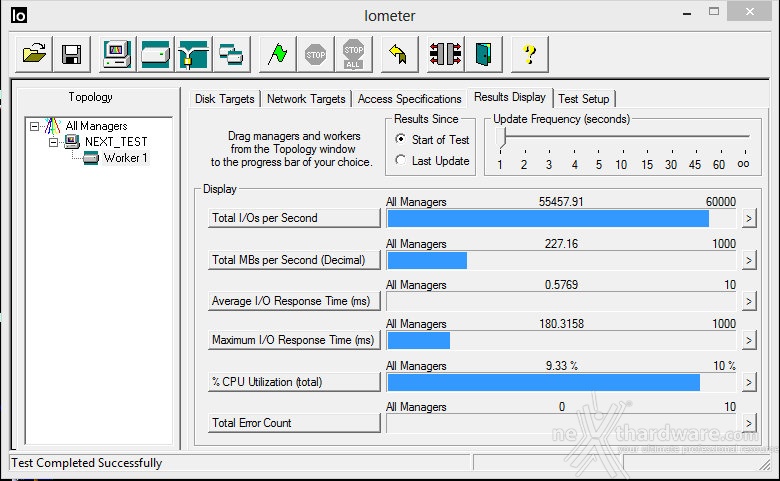The height and width of the screenshot is (481, 780).
Task: Switch to Disk Targets tab
Action: (x=224, y=98)
